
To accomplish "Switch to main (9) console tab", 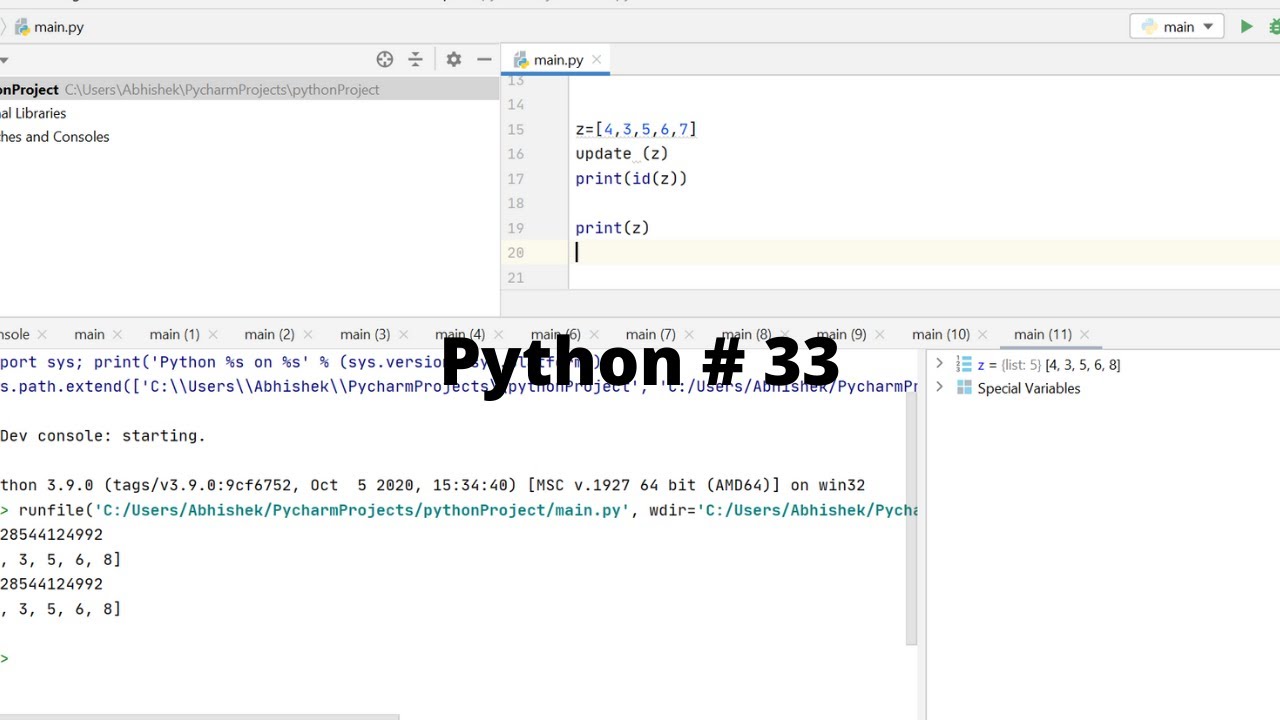I will click(x=841, y=334).
